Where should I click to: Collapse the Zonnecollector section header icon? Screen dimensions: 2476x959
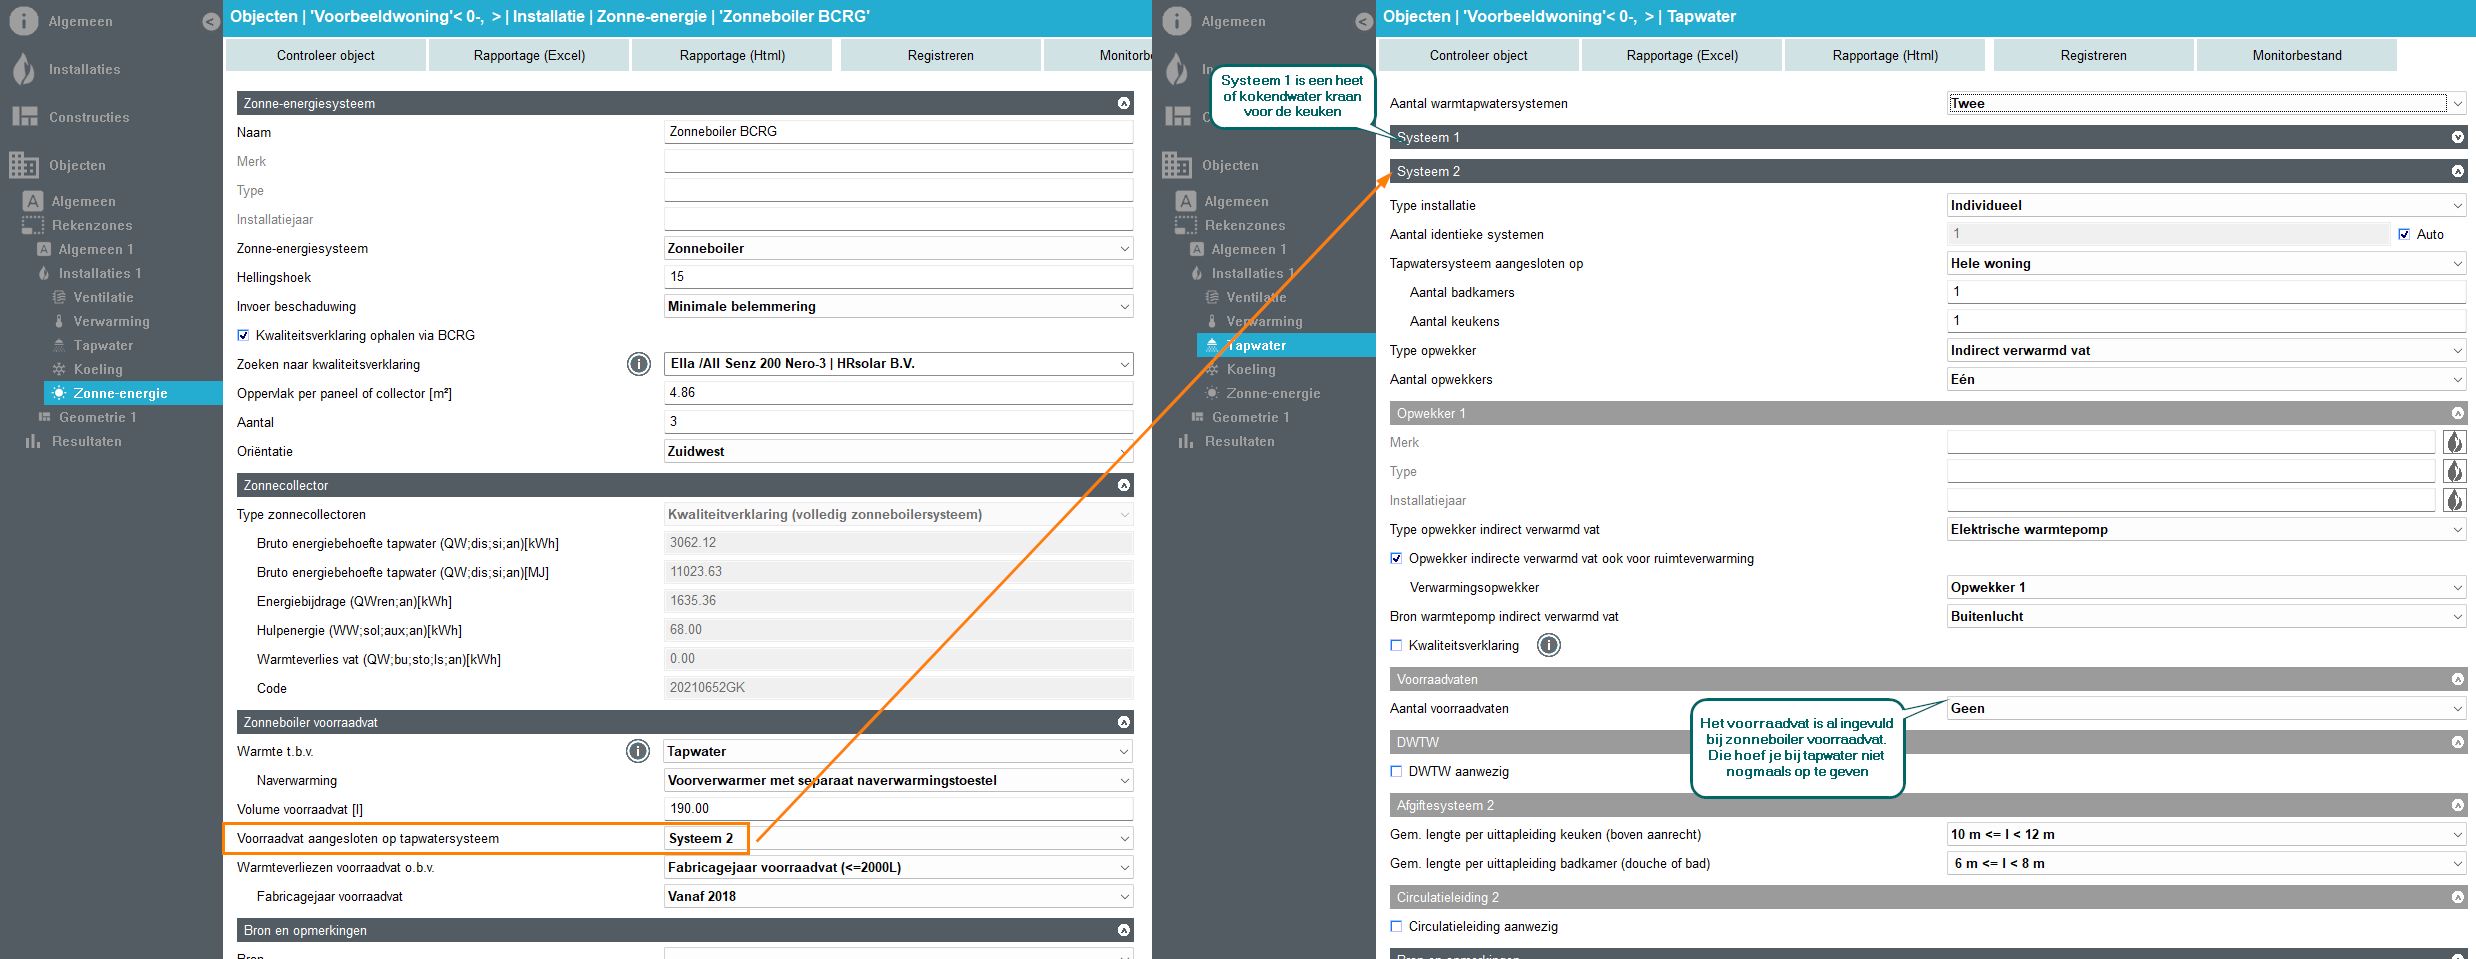1123,485
